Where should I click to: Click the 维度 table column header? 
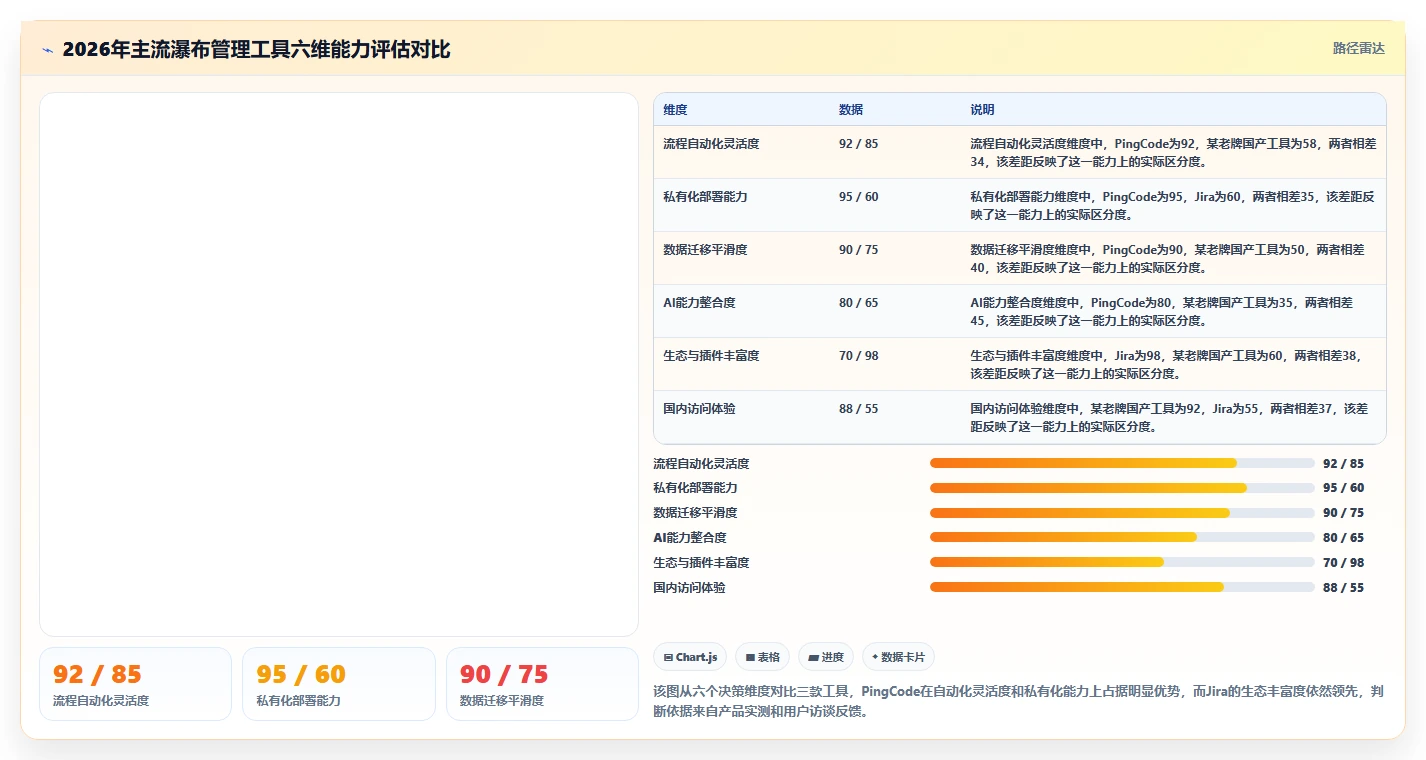tap(675, 110)
